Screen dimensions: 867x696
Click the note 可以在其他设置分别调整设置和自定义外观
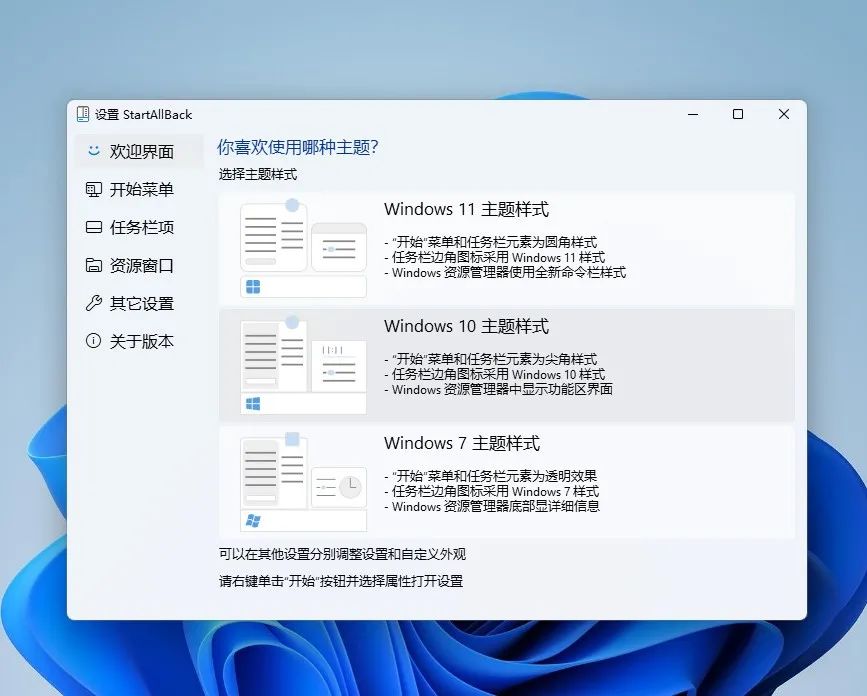tap(342, 554)
